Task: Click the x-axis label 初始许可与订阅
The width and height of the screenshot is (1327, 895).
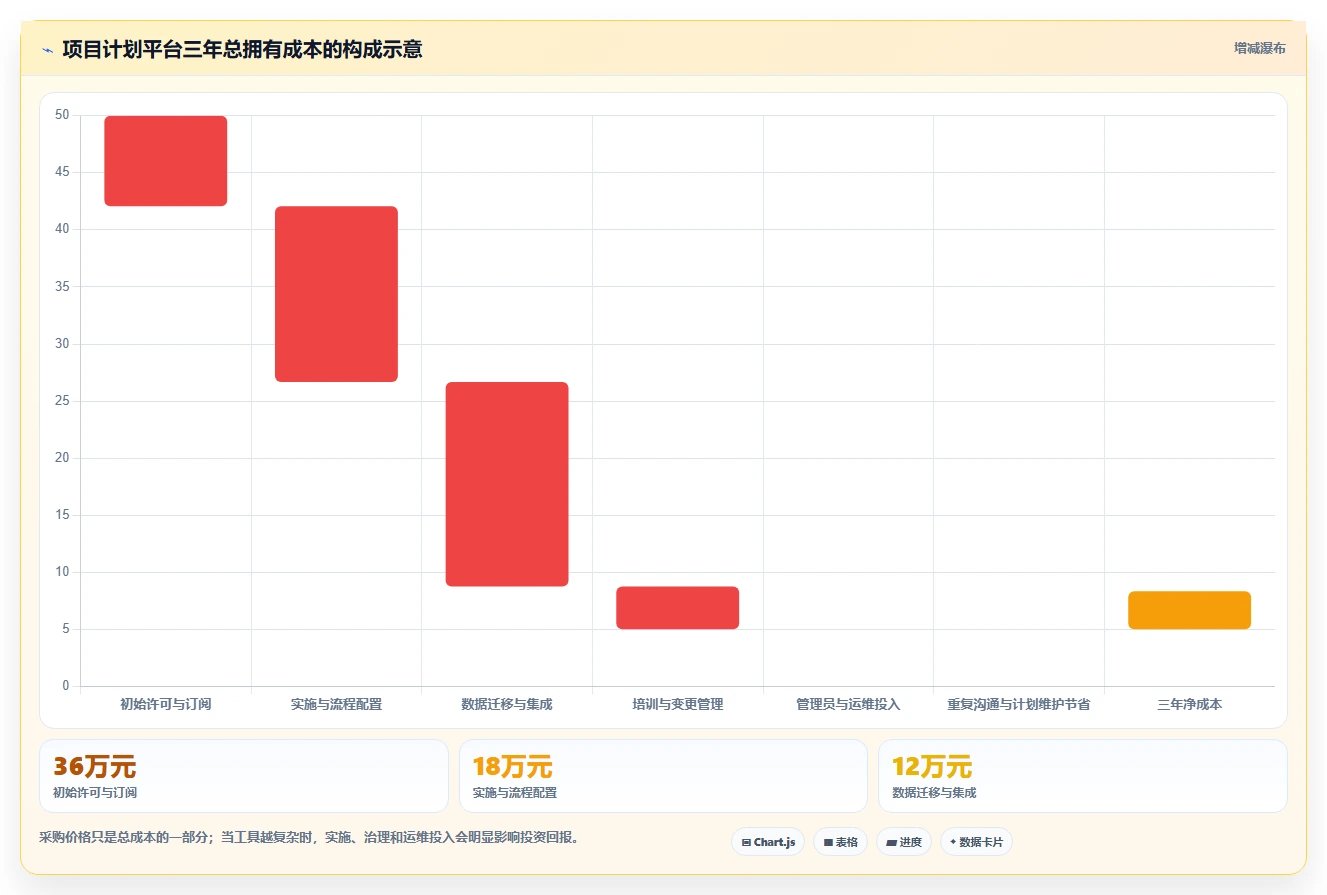Action: pyautogui.click(x=166, y=704)
